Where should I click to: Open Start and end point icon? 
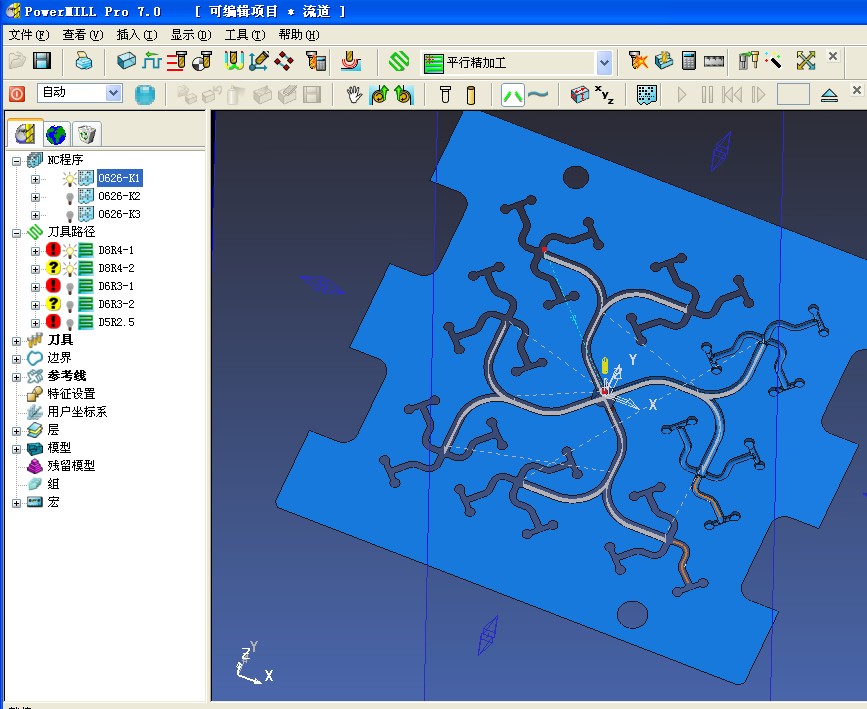202,61
